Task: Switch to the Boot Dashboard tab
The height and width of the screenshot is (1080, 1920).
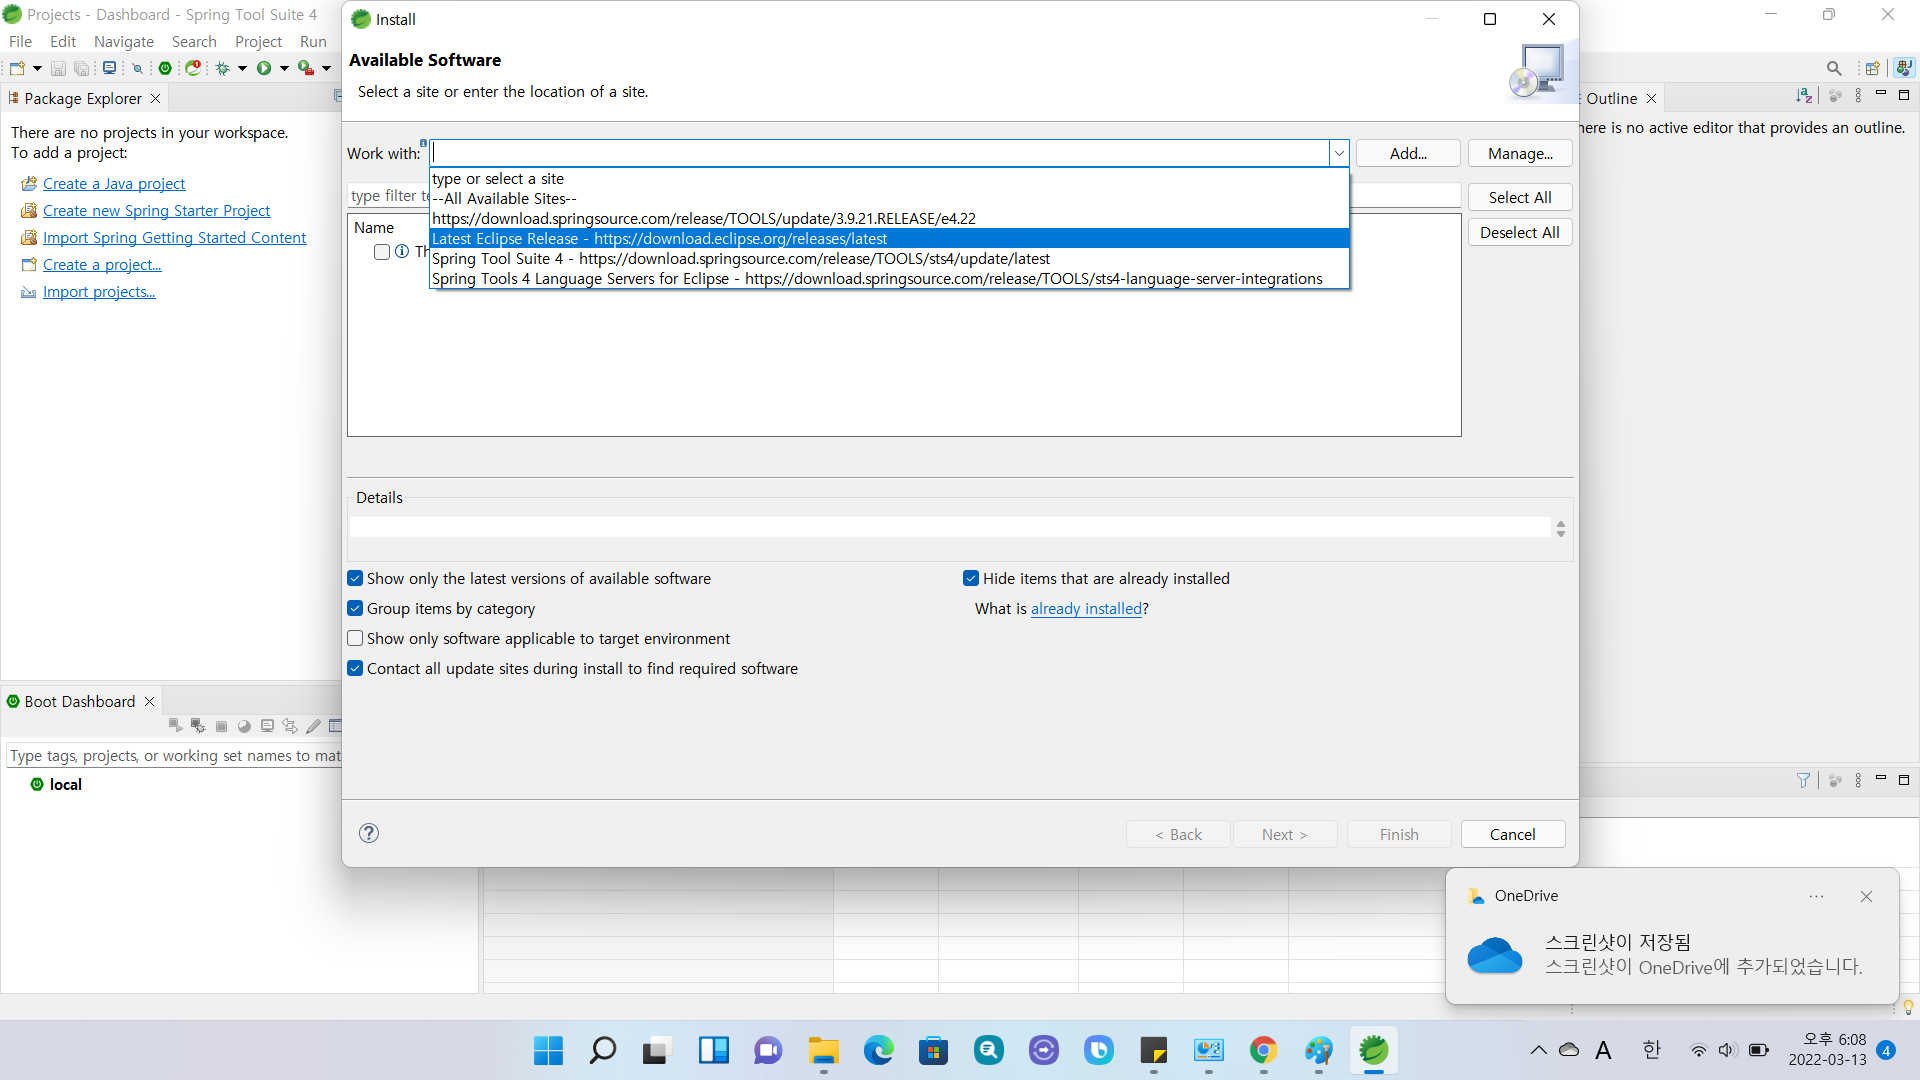Action: (79, 701)
